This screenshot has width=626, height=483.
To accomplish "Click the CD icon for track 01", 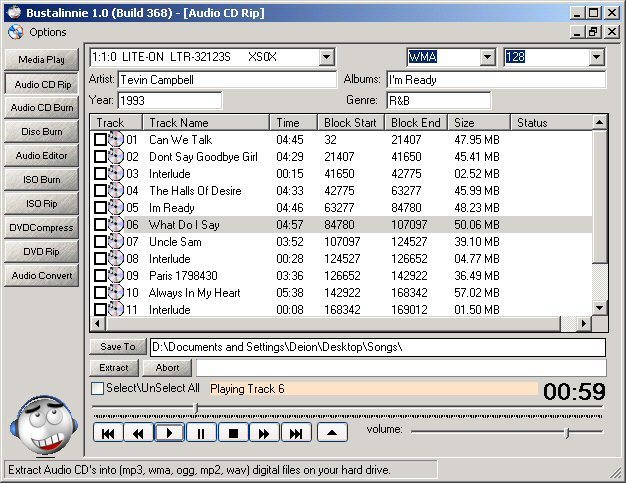I will [116, 140].
